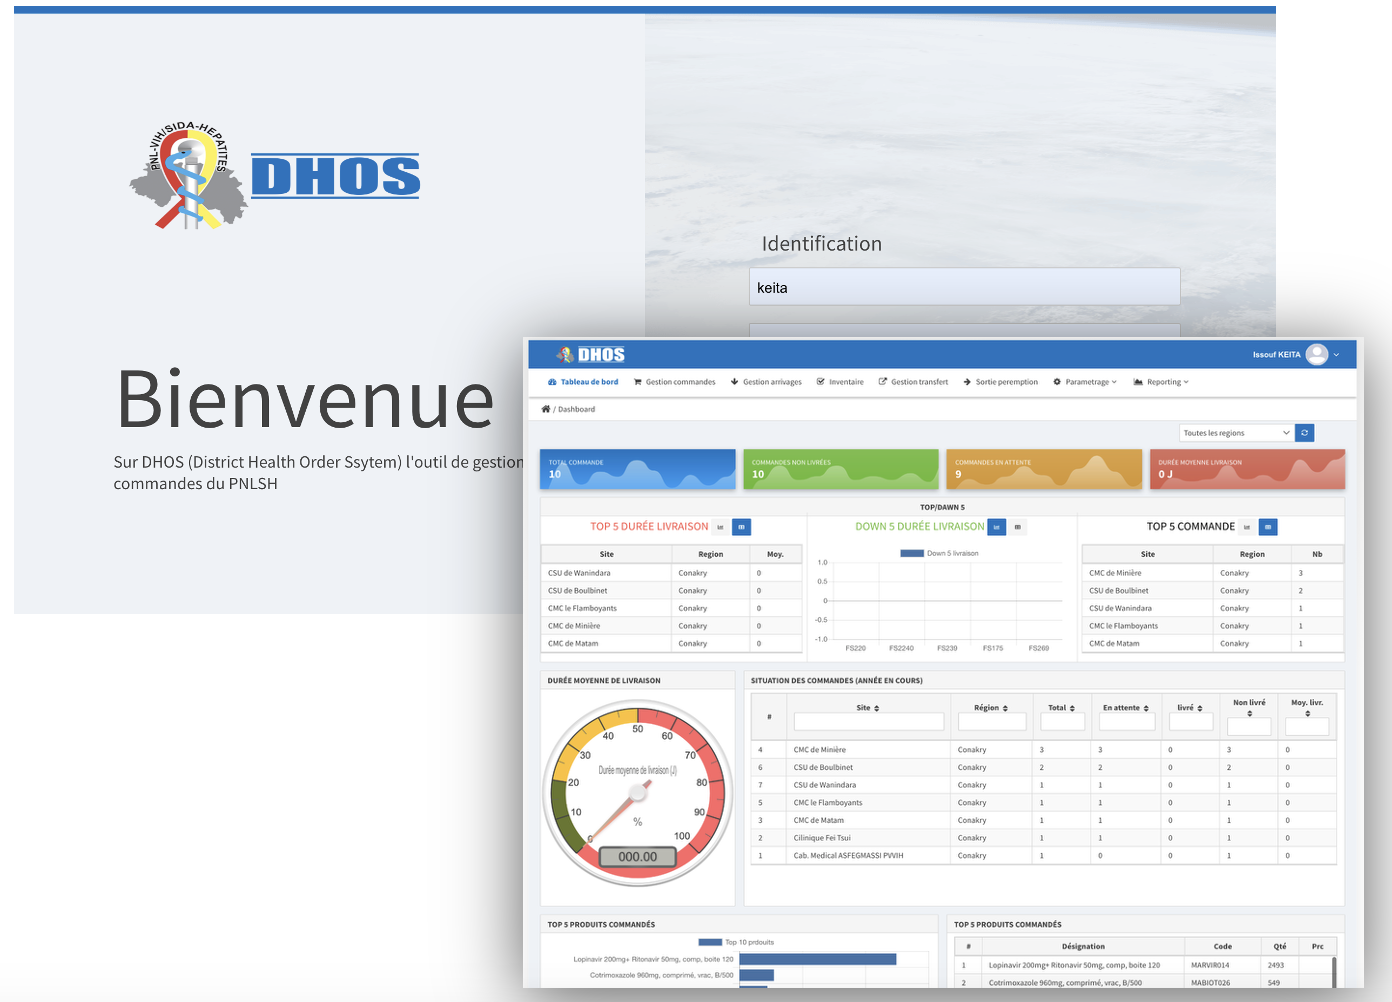Sort the situation table by livré

click(x=1190, y=708)
